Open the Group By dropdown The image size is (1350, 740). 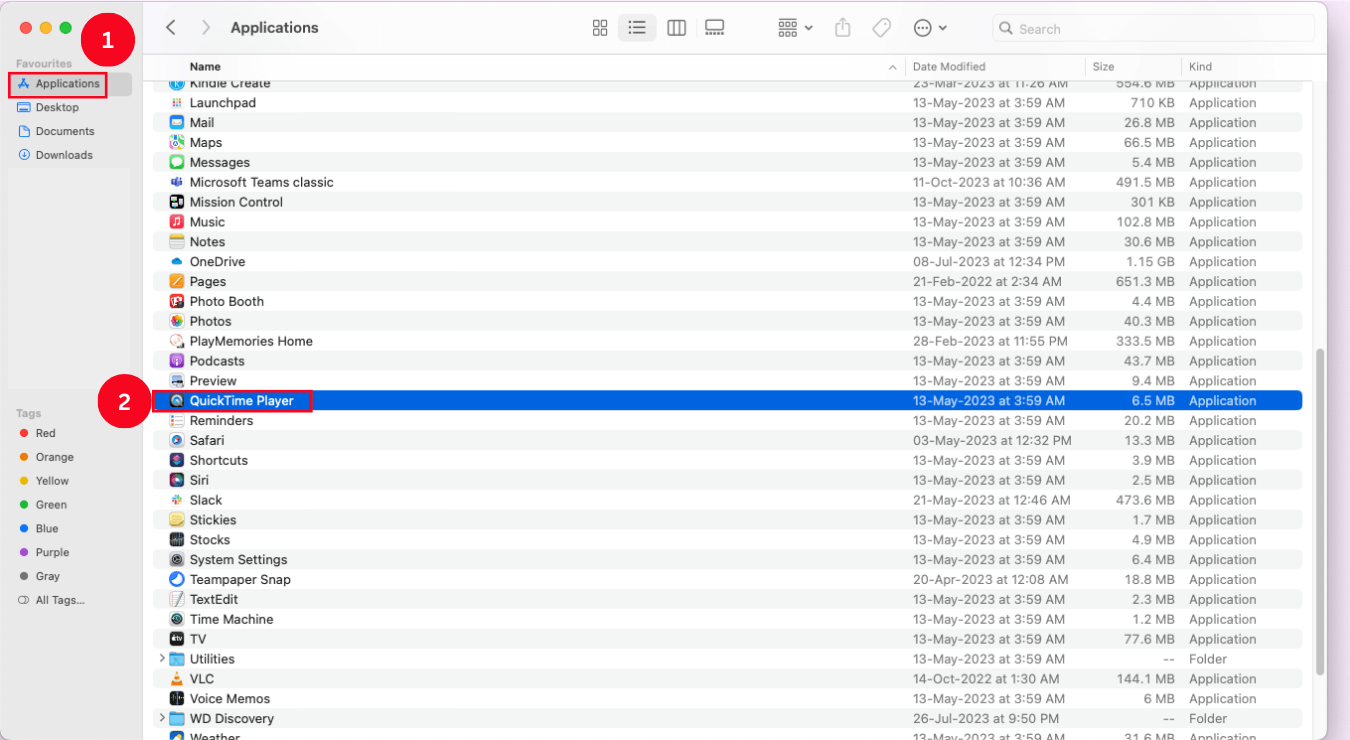795,28
